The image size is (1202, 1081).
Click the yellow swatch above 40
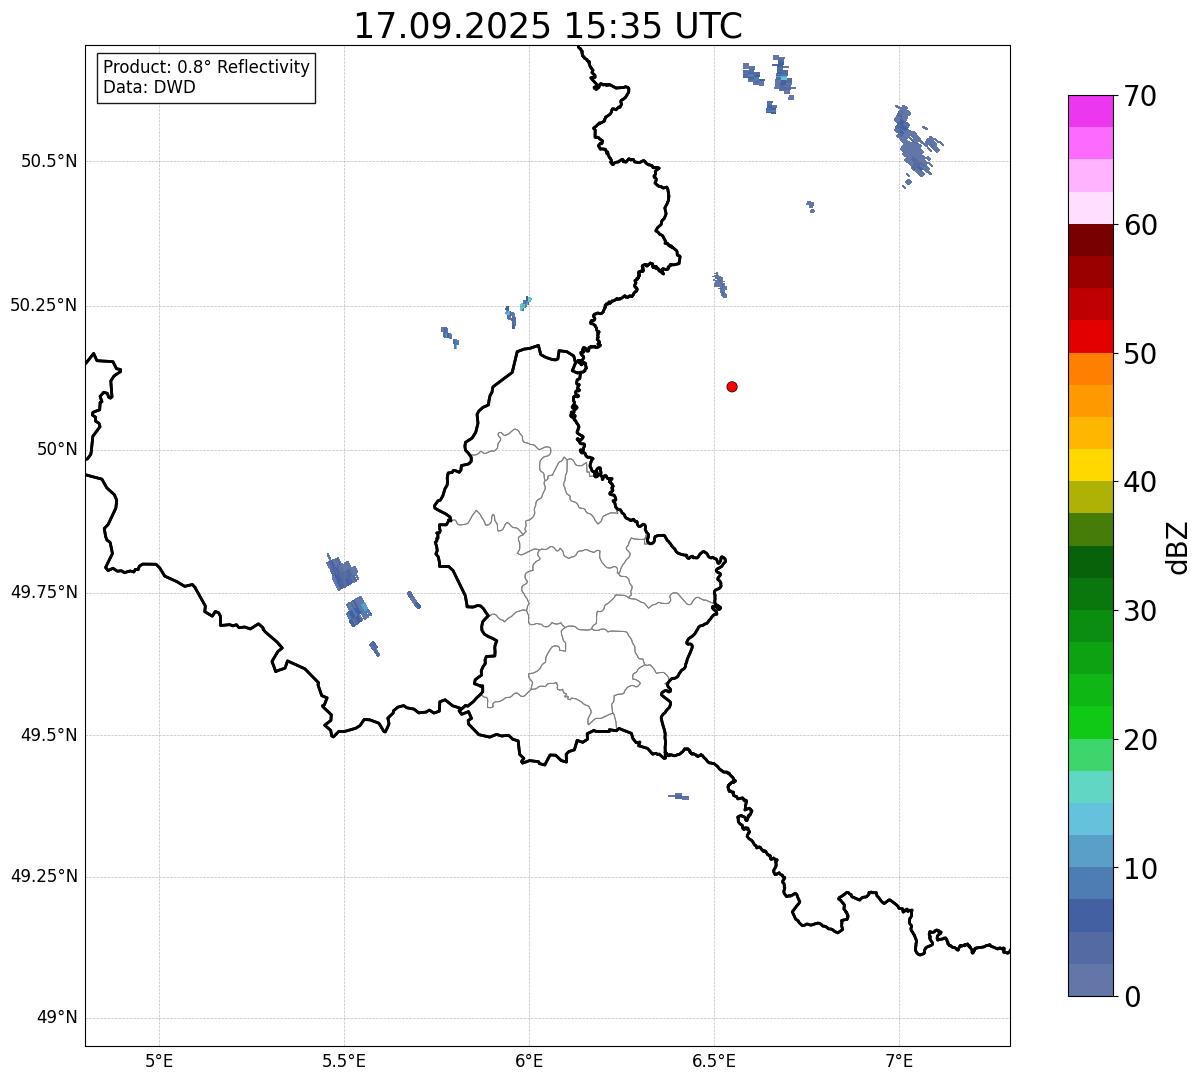pos(1090,465)
